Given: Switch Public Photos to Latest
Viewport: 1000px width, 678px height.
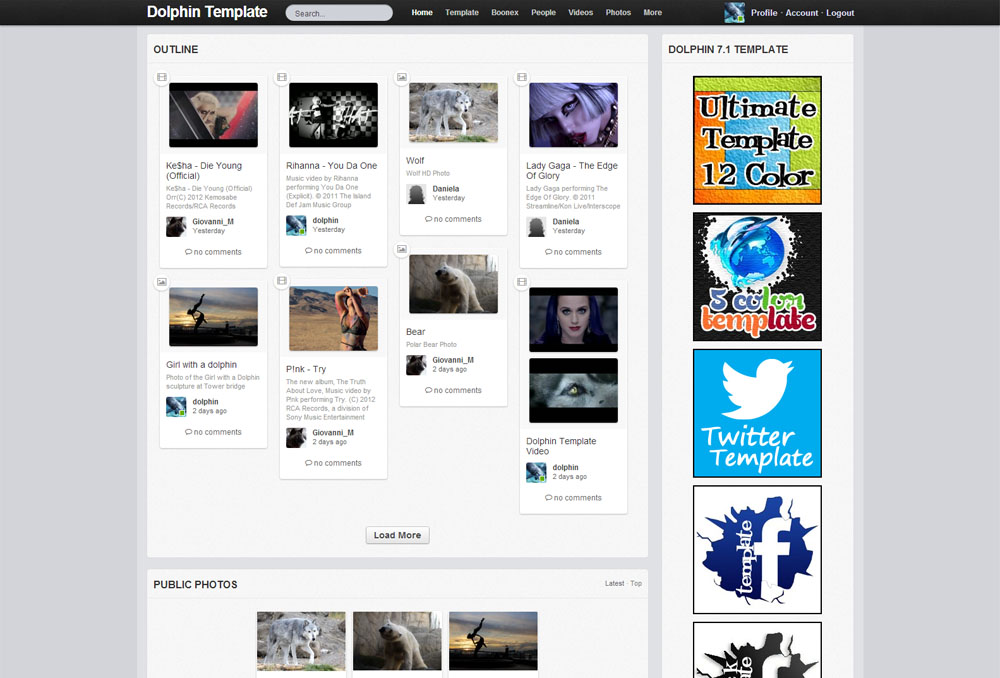Looking at the screenshot, I should [x=614, y=584].
